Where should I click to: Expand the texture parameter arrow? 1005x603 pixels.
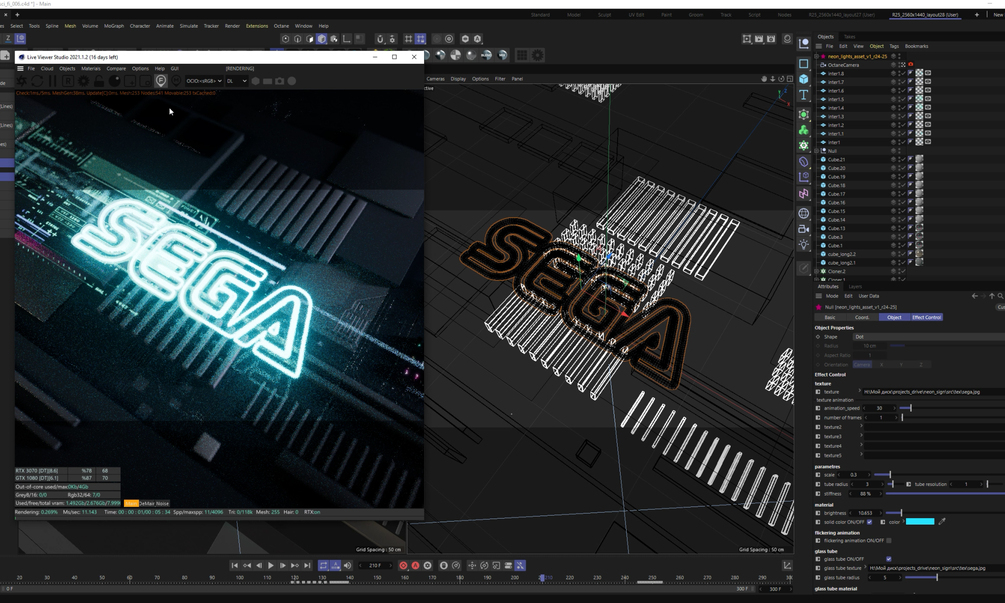pyautogui.click(x=860, y=391)
